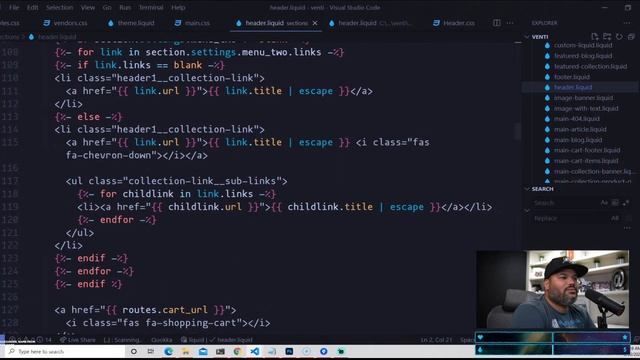
Task: Open main-cart-footer.liquid in explorer
Action: coord(587,150)
